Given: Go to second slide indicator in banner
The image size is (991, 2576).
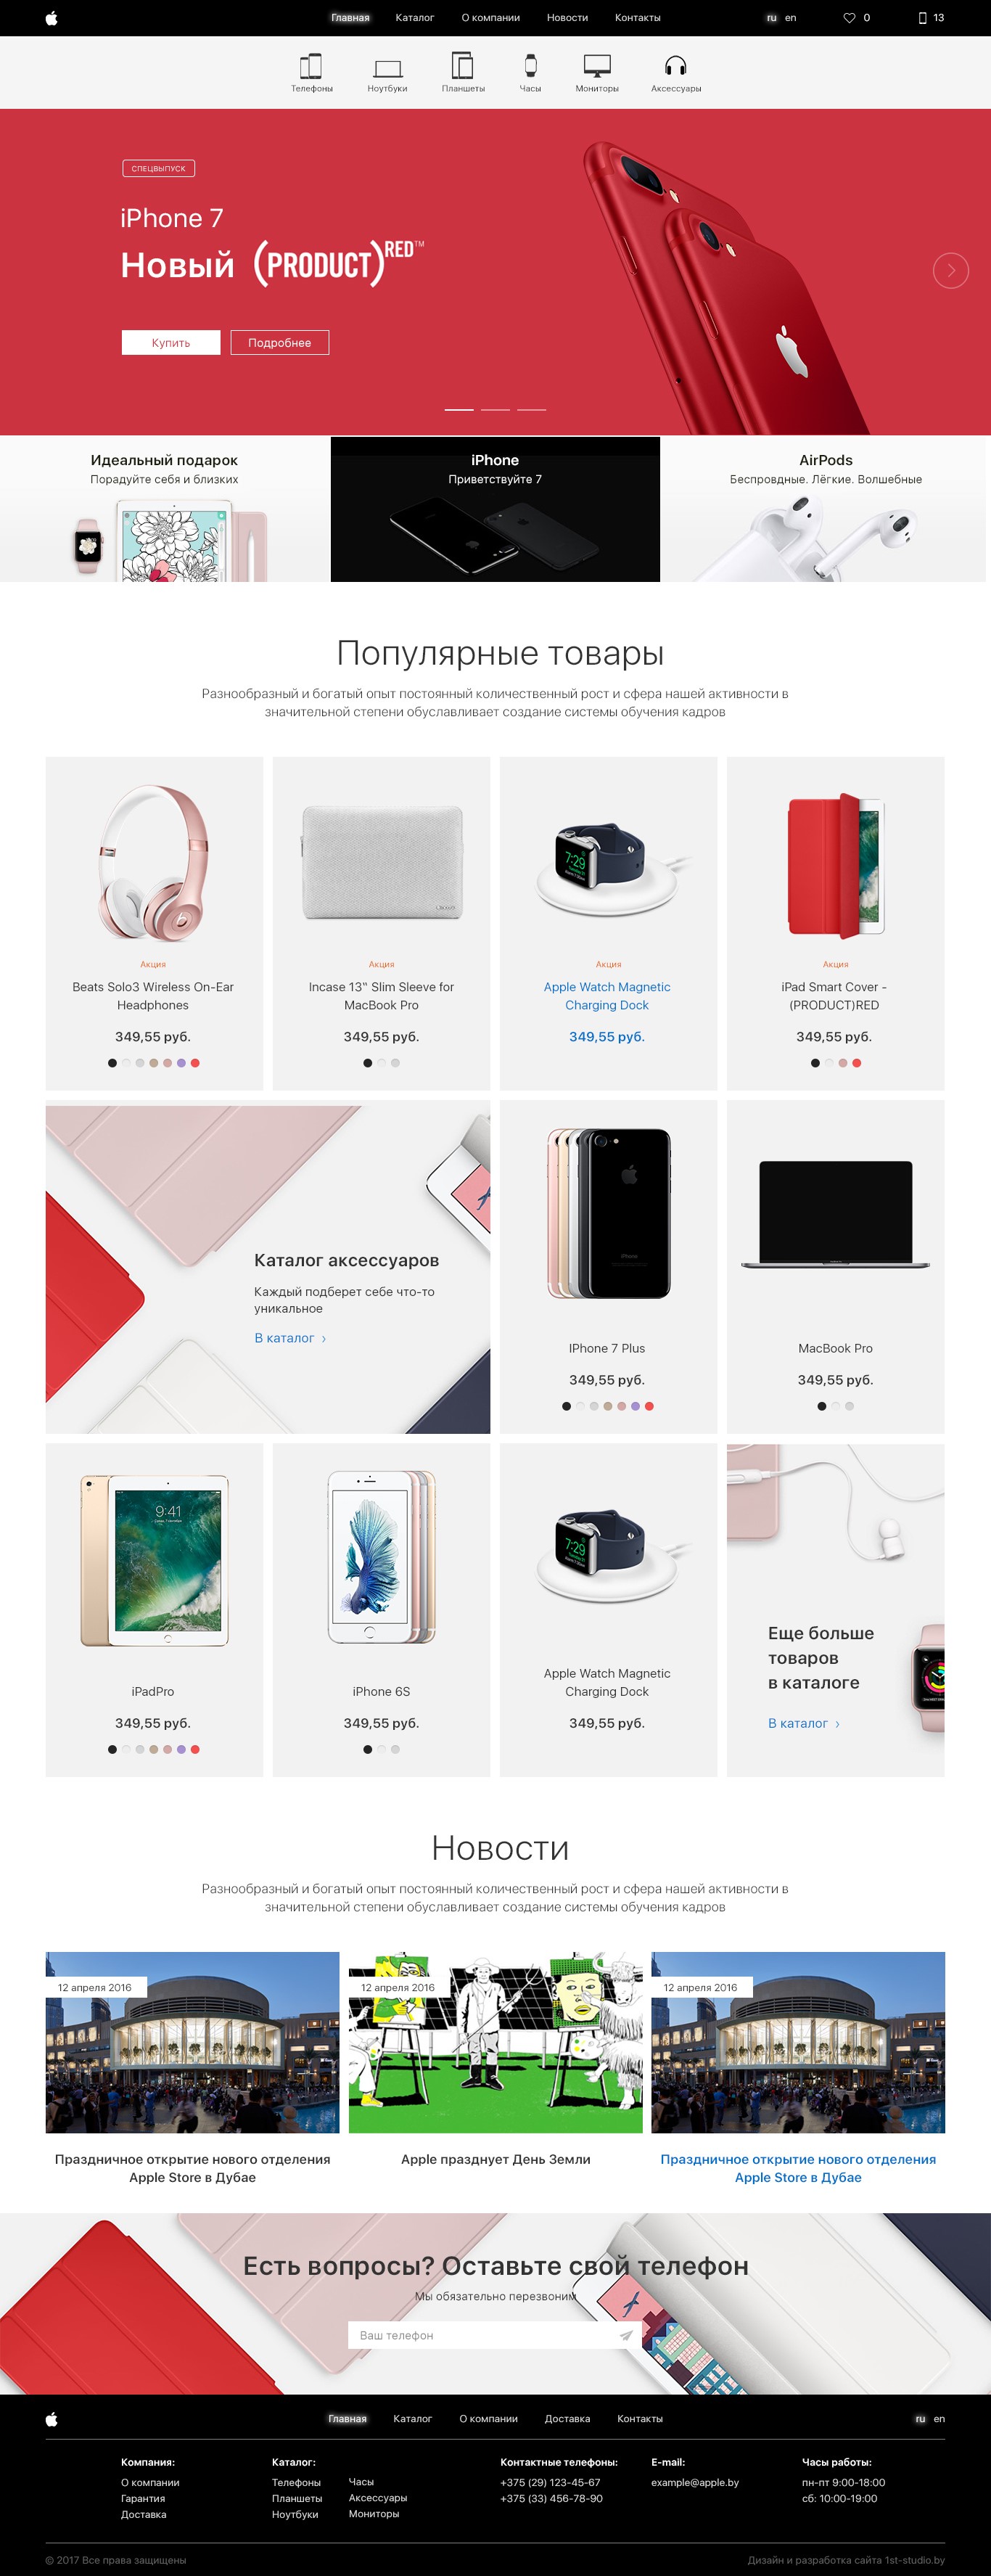Looking at the screenshot, I should coord(496,410).
